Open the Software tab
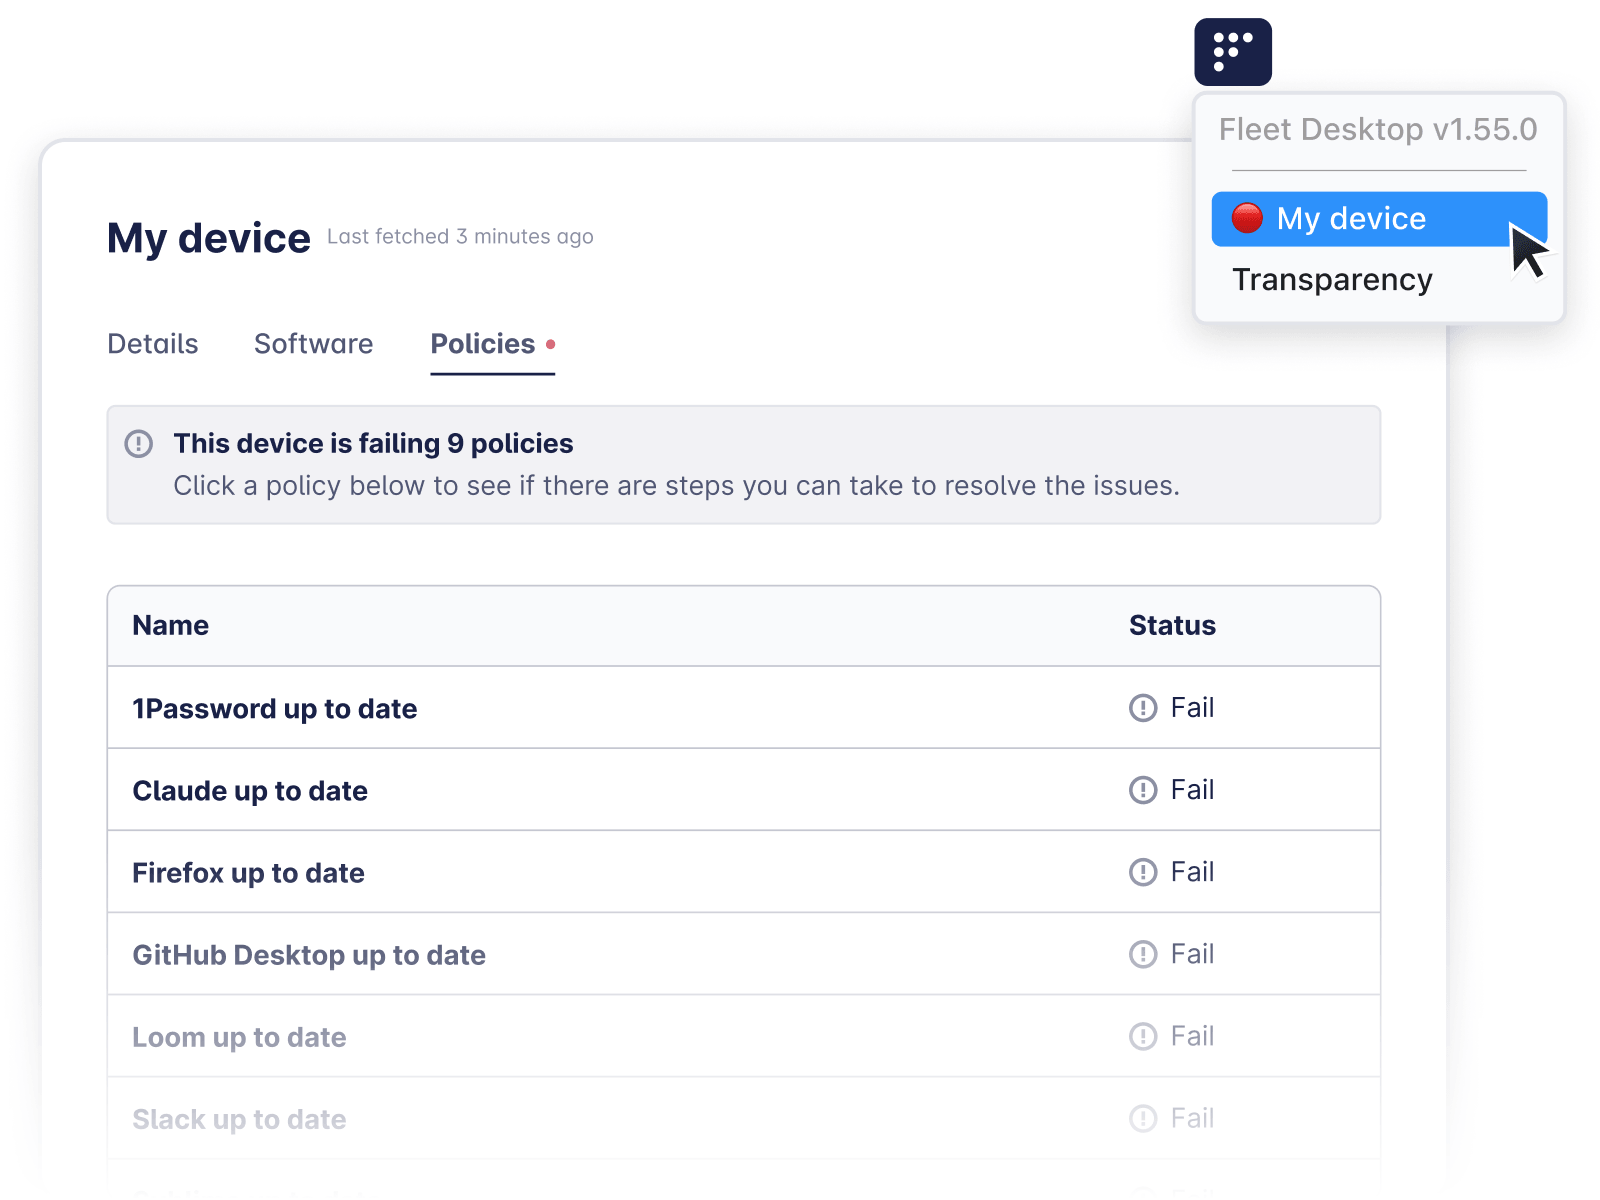The height and width of the screenshot is (1200, 1600). pyautogui.click(x=314, y=344)
